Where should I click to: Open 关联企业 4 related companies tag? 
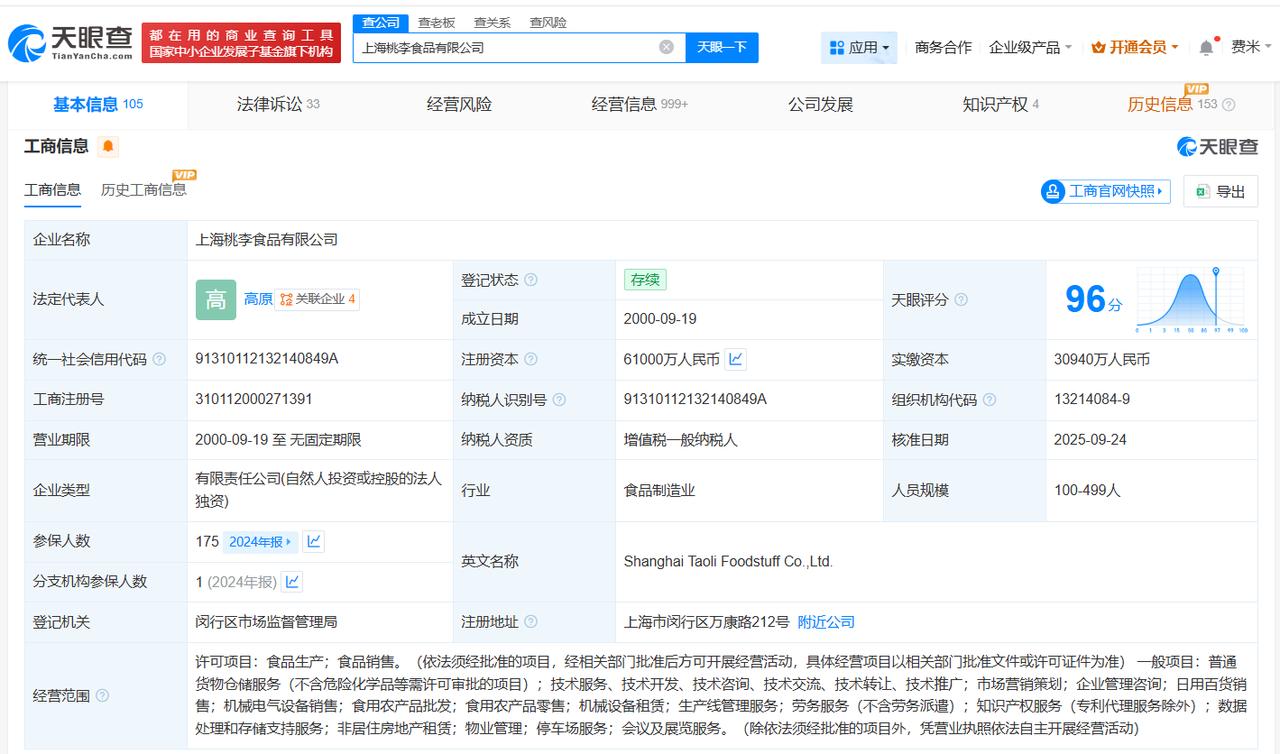[x=318, y=299]
